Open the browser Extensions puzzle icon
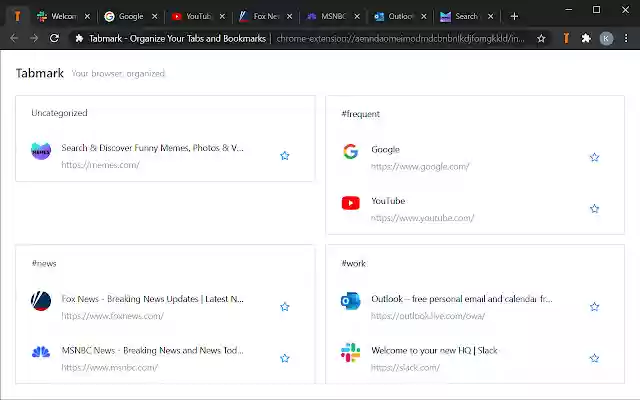 click(586, 38)
